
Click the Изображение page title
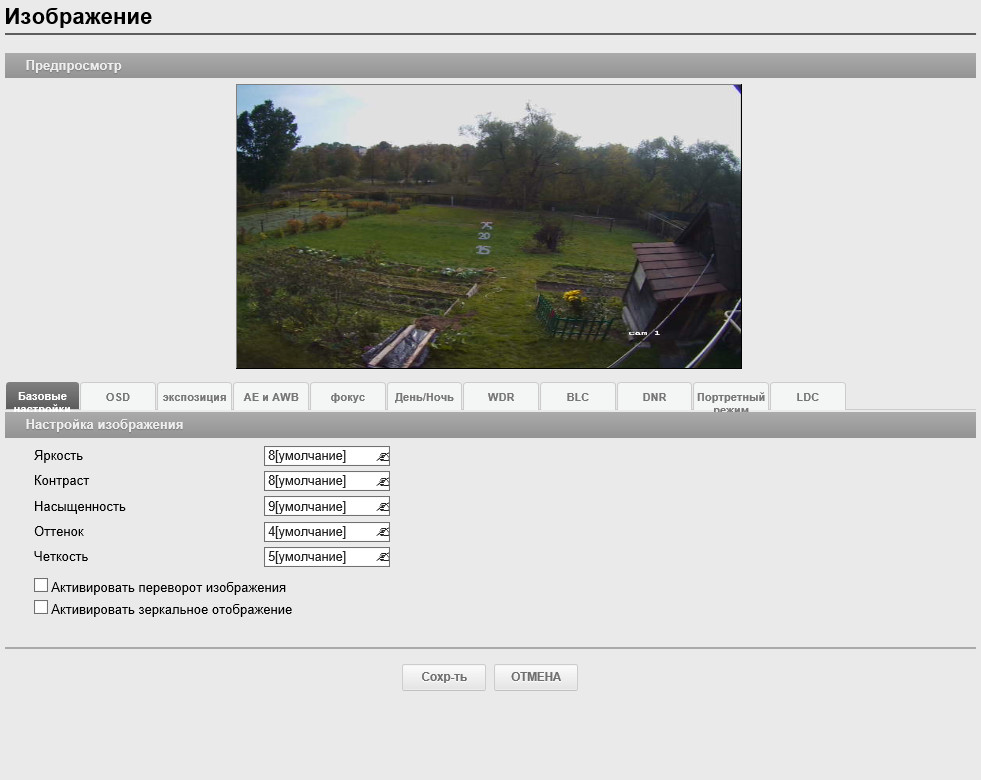coord(78,16)
